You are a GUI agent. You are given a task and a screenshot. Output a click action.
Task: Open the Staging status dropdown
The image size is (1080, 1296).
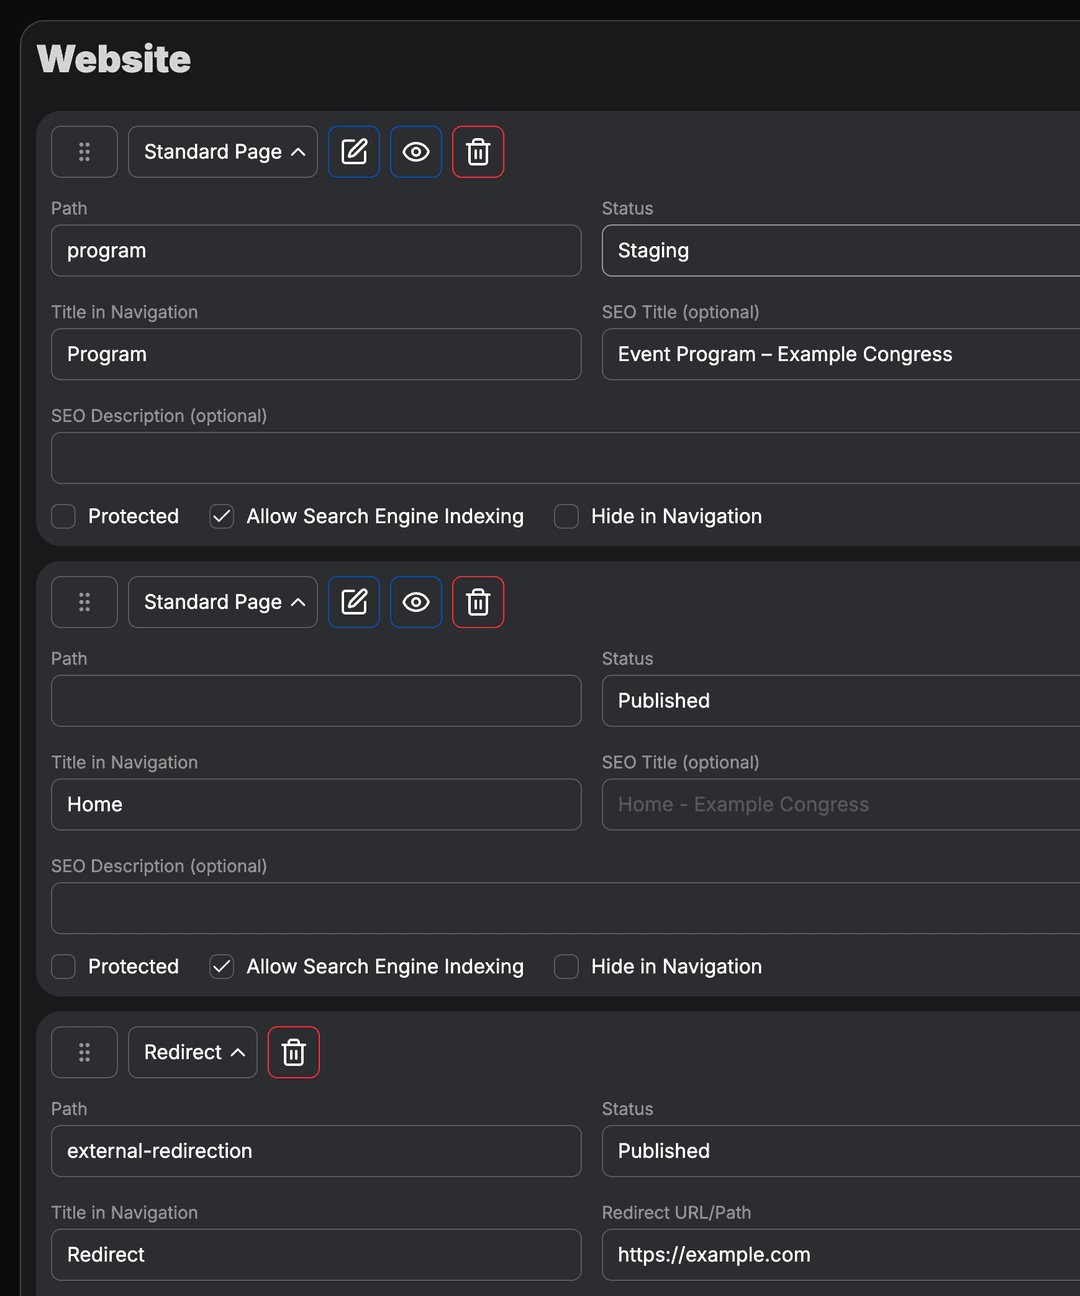pyautogui.click(x=841, y=250)
